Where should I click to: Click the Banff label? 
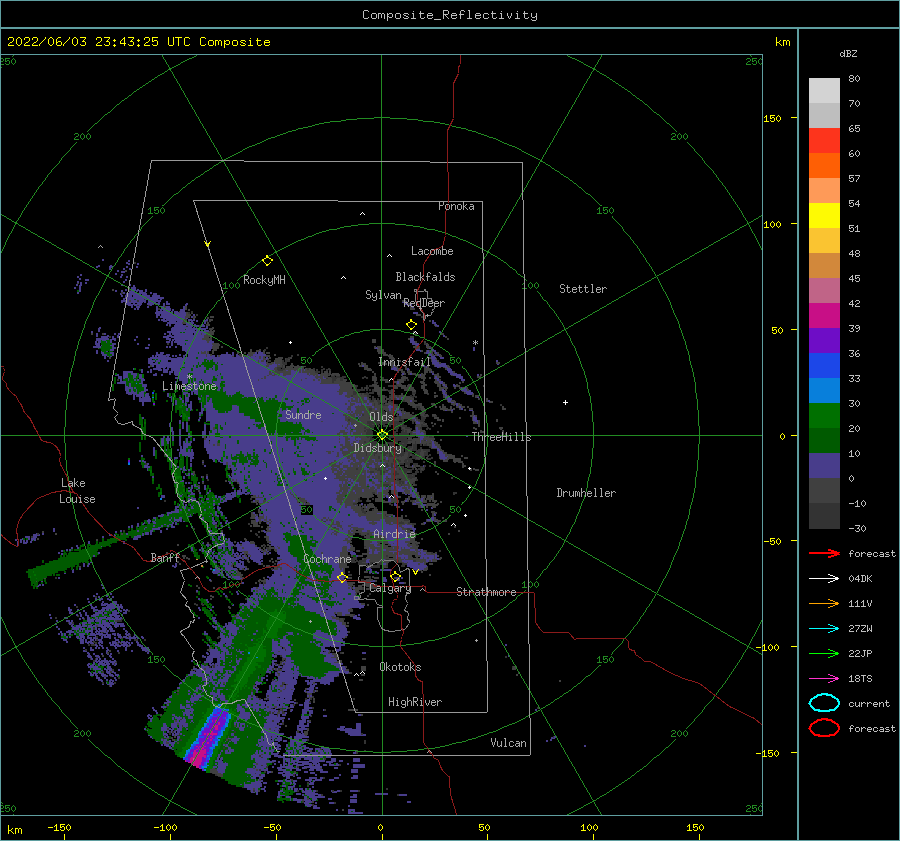(165, 557)
